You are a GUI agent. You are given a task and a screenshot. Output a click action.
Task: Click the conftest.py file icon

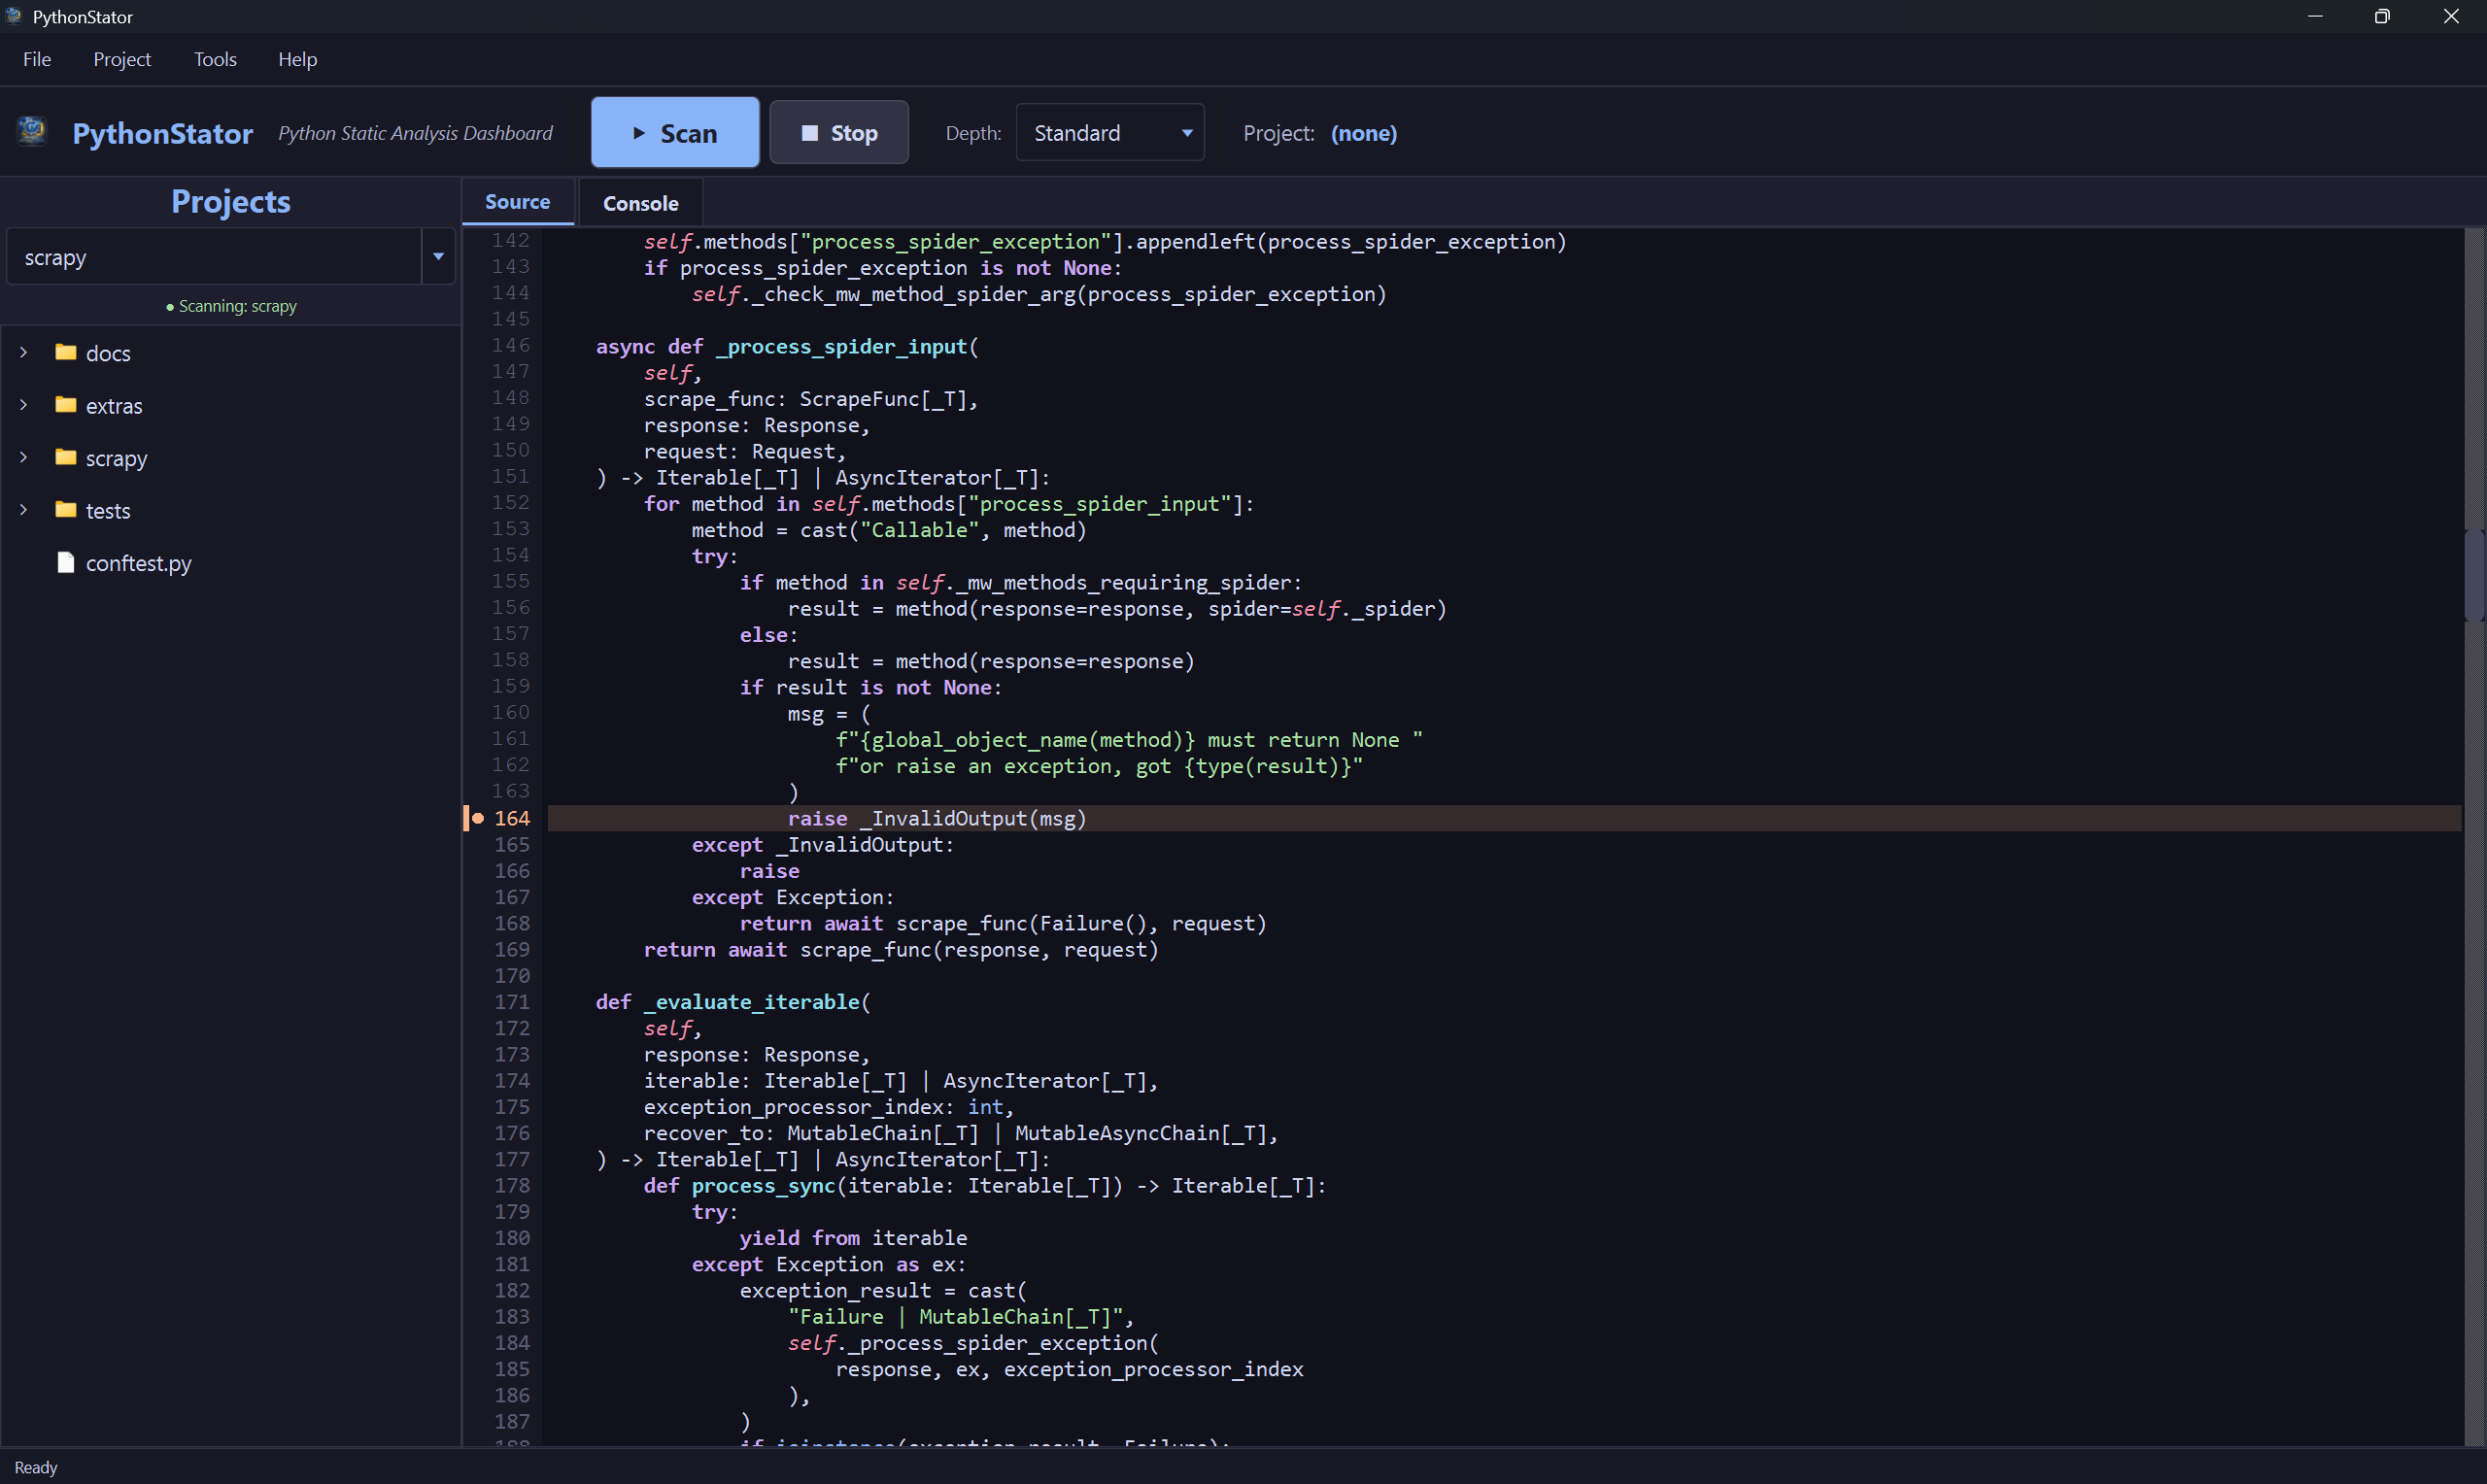pos(66,563)
